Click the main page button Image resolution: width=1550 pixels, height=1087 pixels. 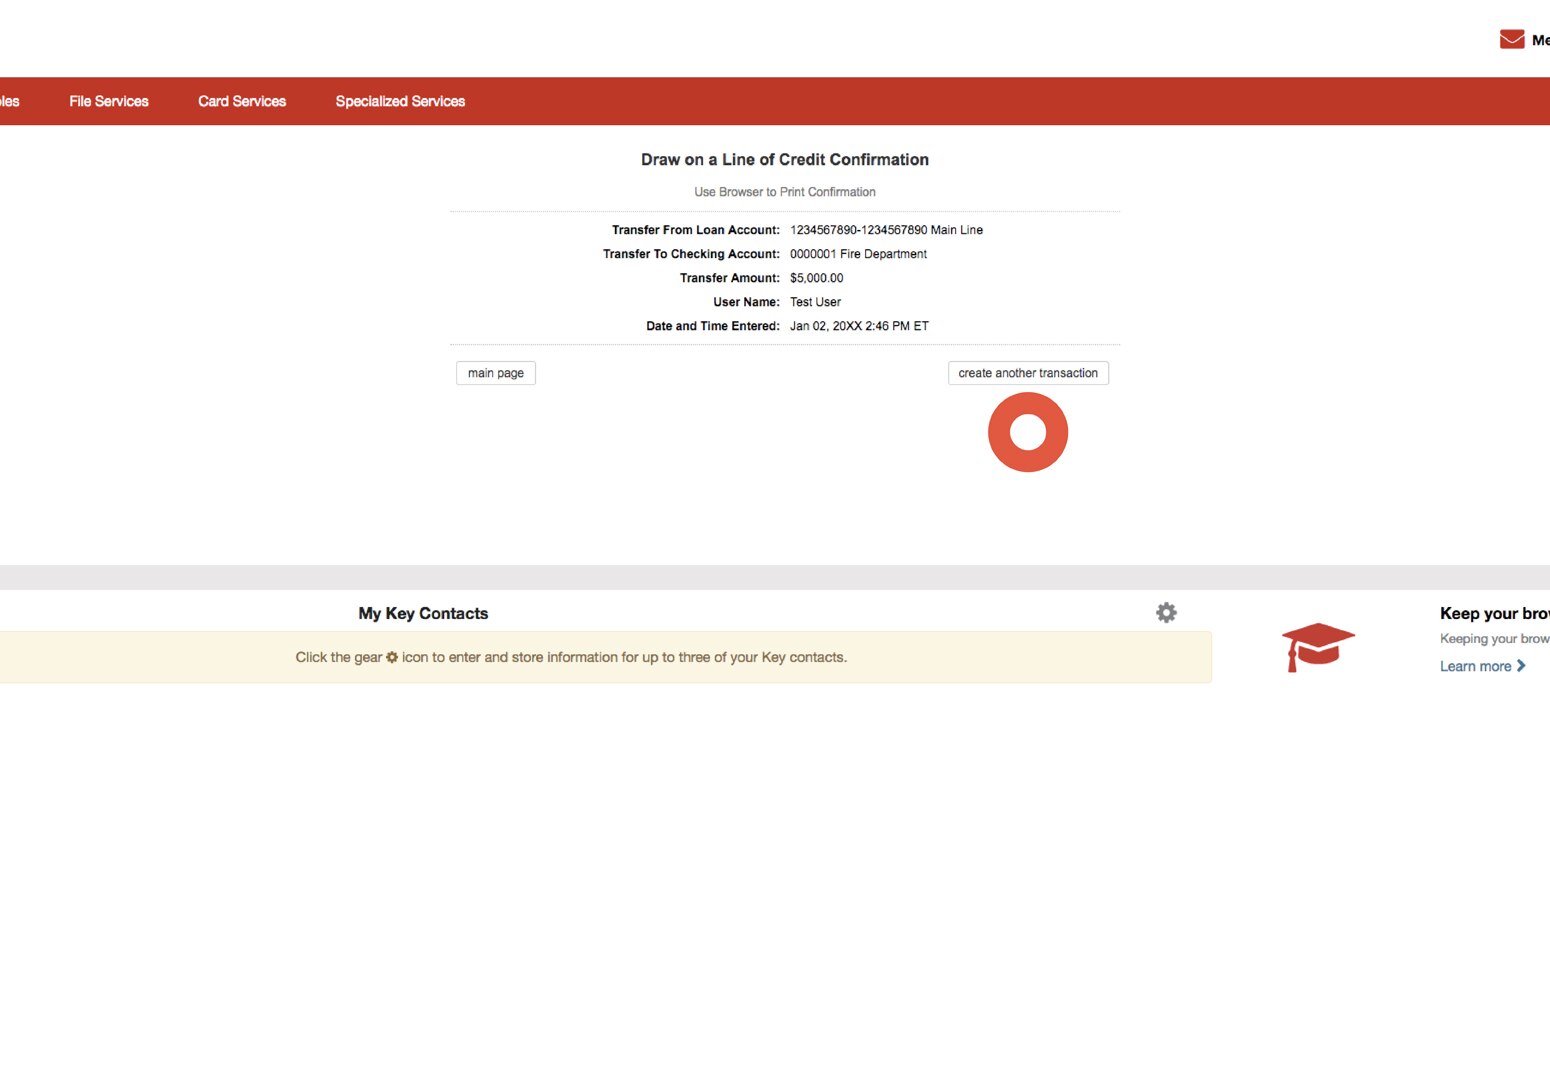495,372
